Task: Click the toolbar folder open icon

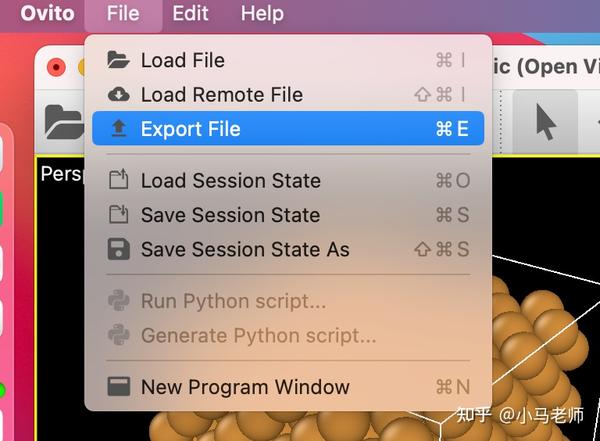Action: click(62, 122)
